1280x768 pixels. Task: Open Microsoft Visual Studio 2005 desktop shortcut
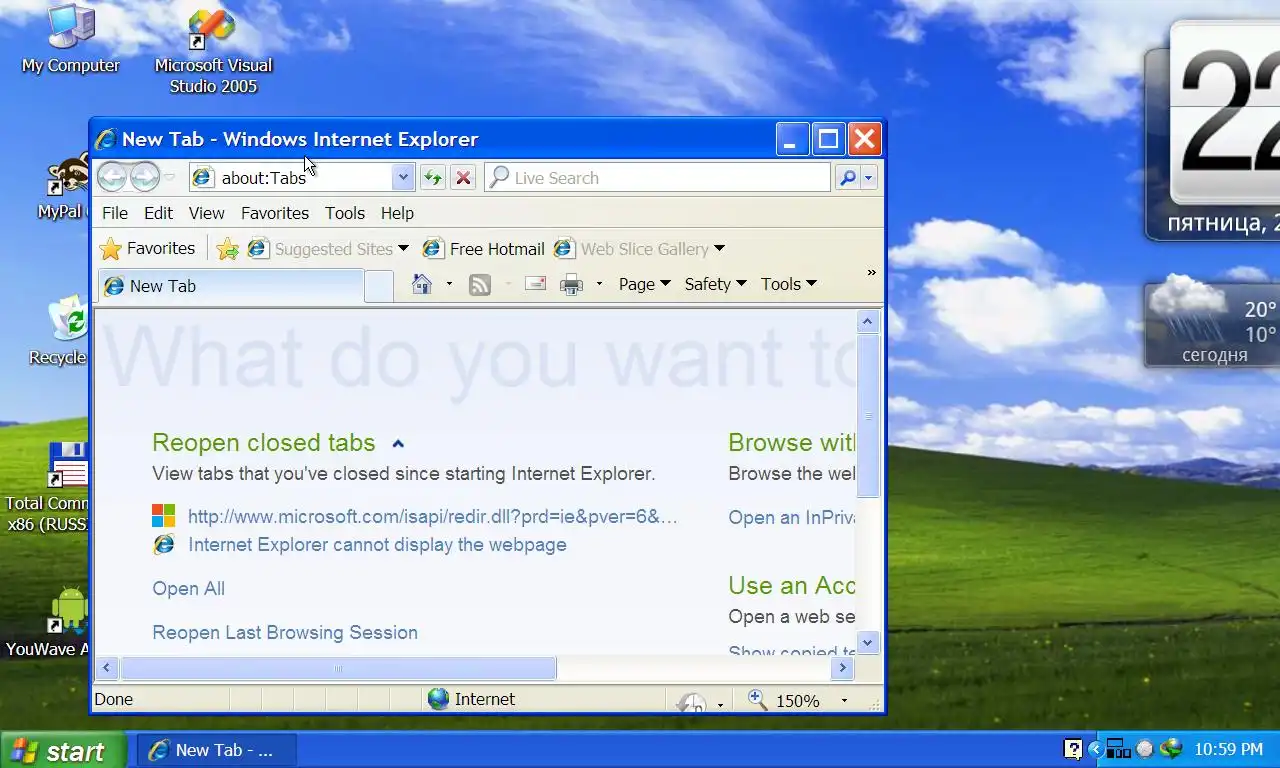click(x=213, y=50)
